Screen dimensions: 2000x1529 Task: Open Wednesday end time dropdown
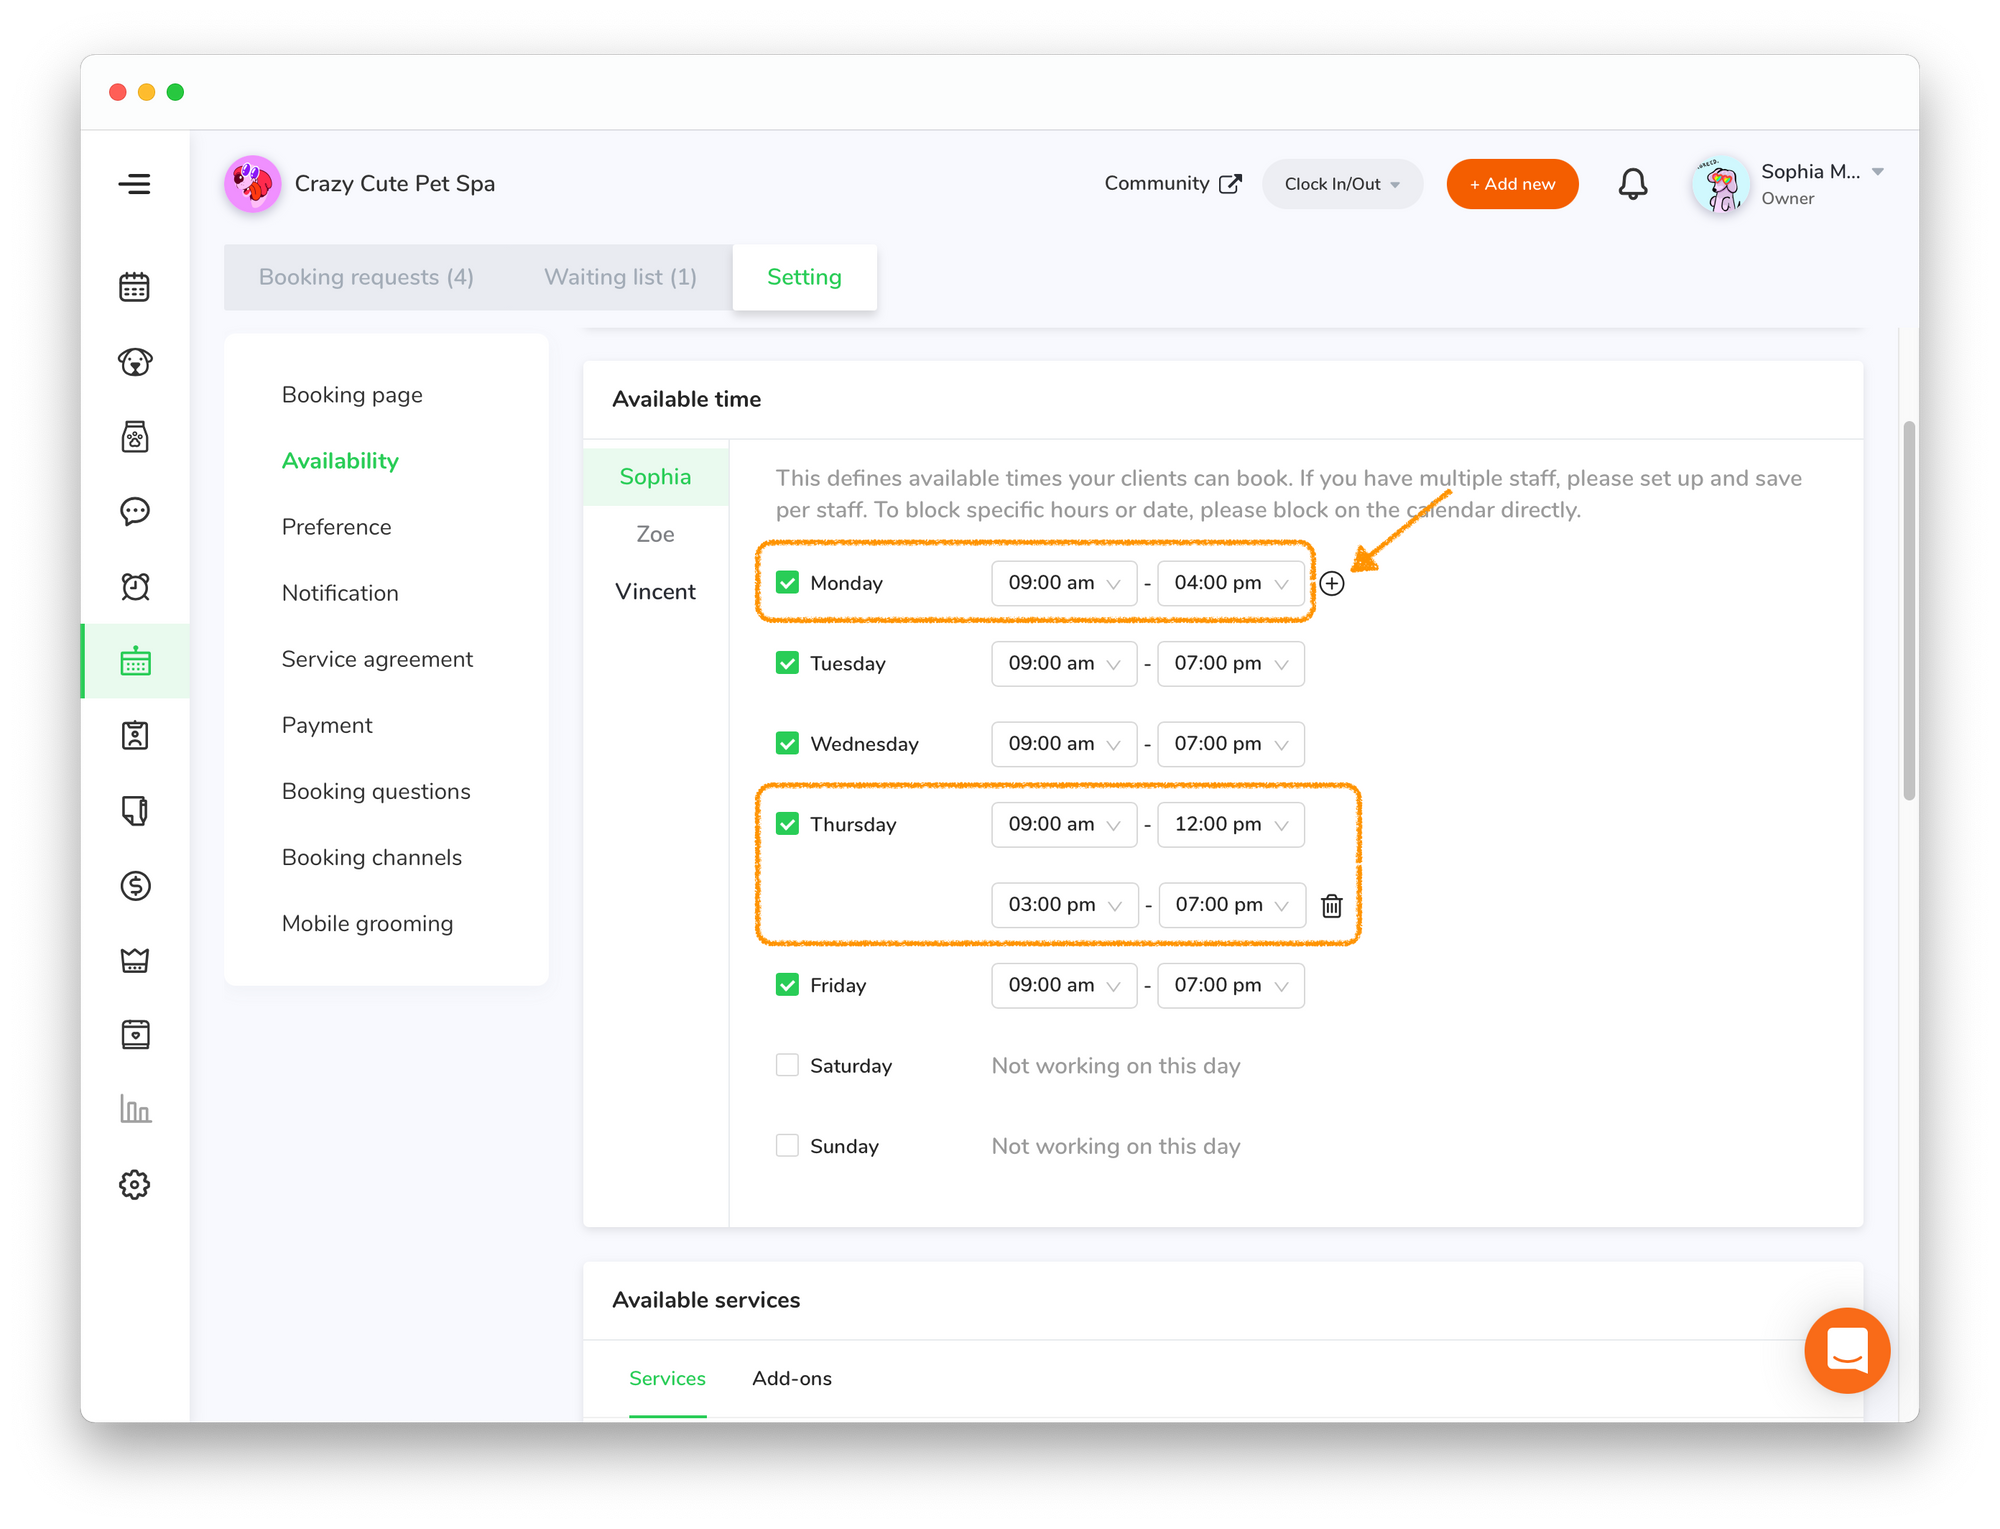pos(1230,744)
